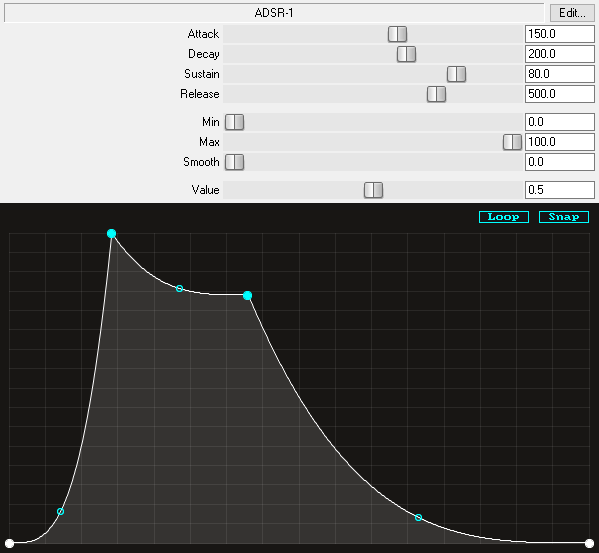Select the envelope peak node at top

[x=112, y=233]
